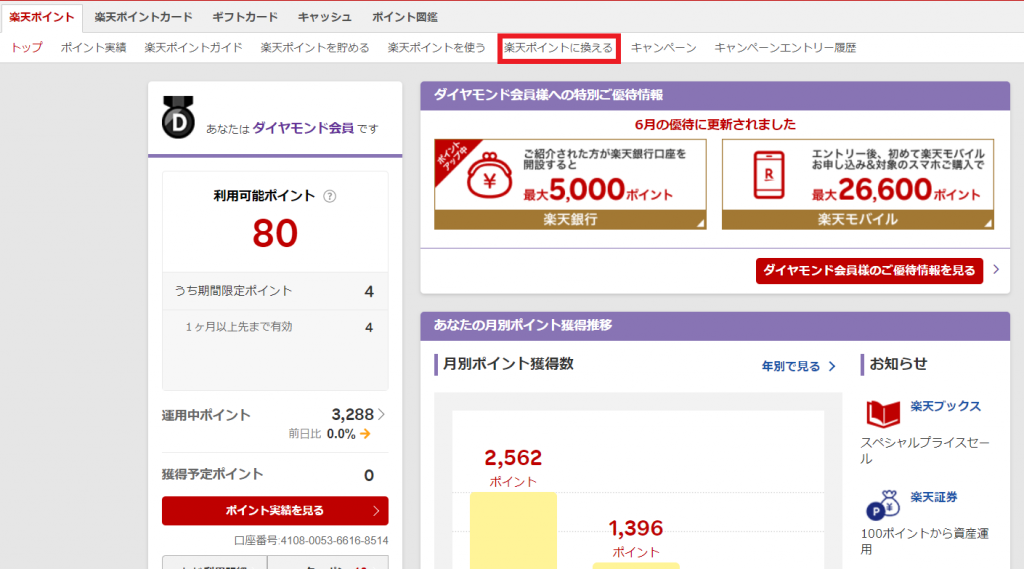Click スペシャルプライスセール notice text
The height and width of the screenshot is (569, 1024).
925,451
